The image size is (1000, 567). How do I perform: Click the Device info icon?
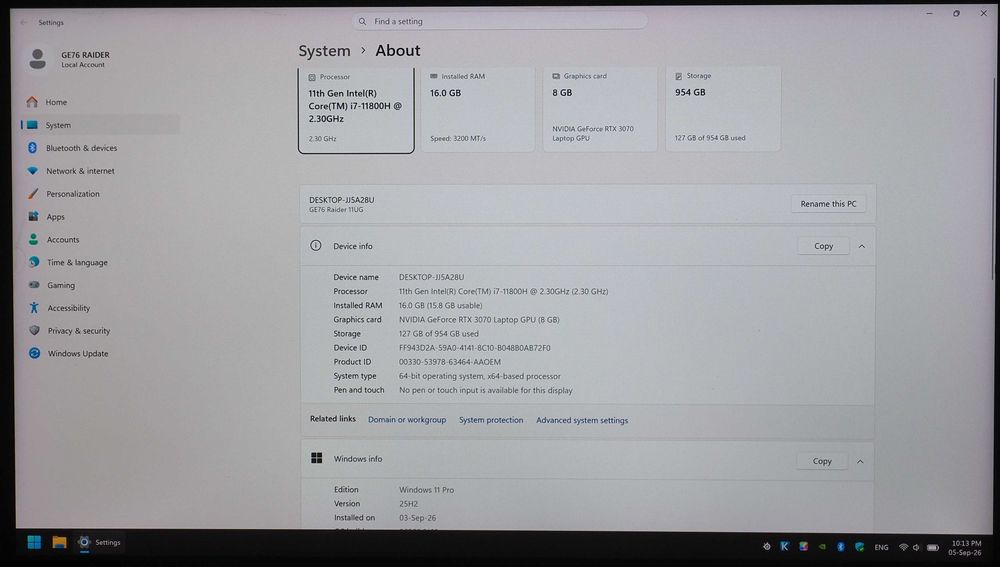tap(316, 246)
